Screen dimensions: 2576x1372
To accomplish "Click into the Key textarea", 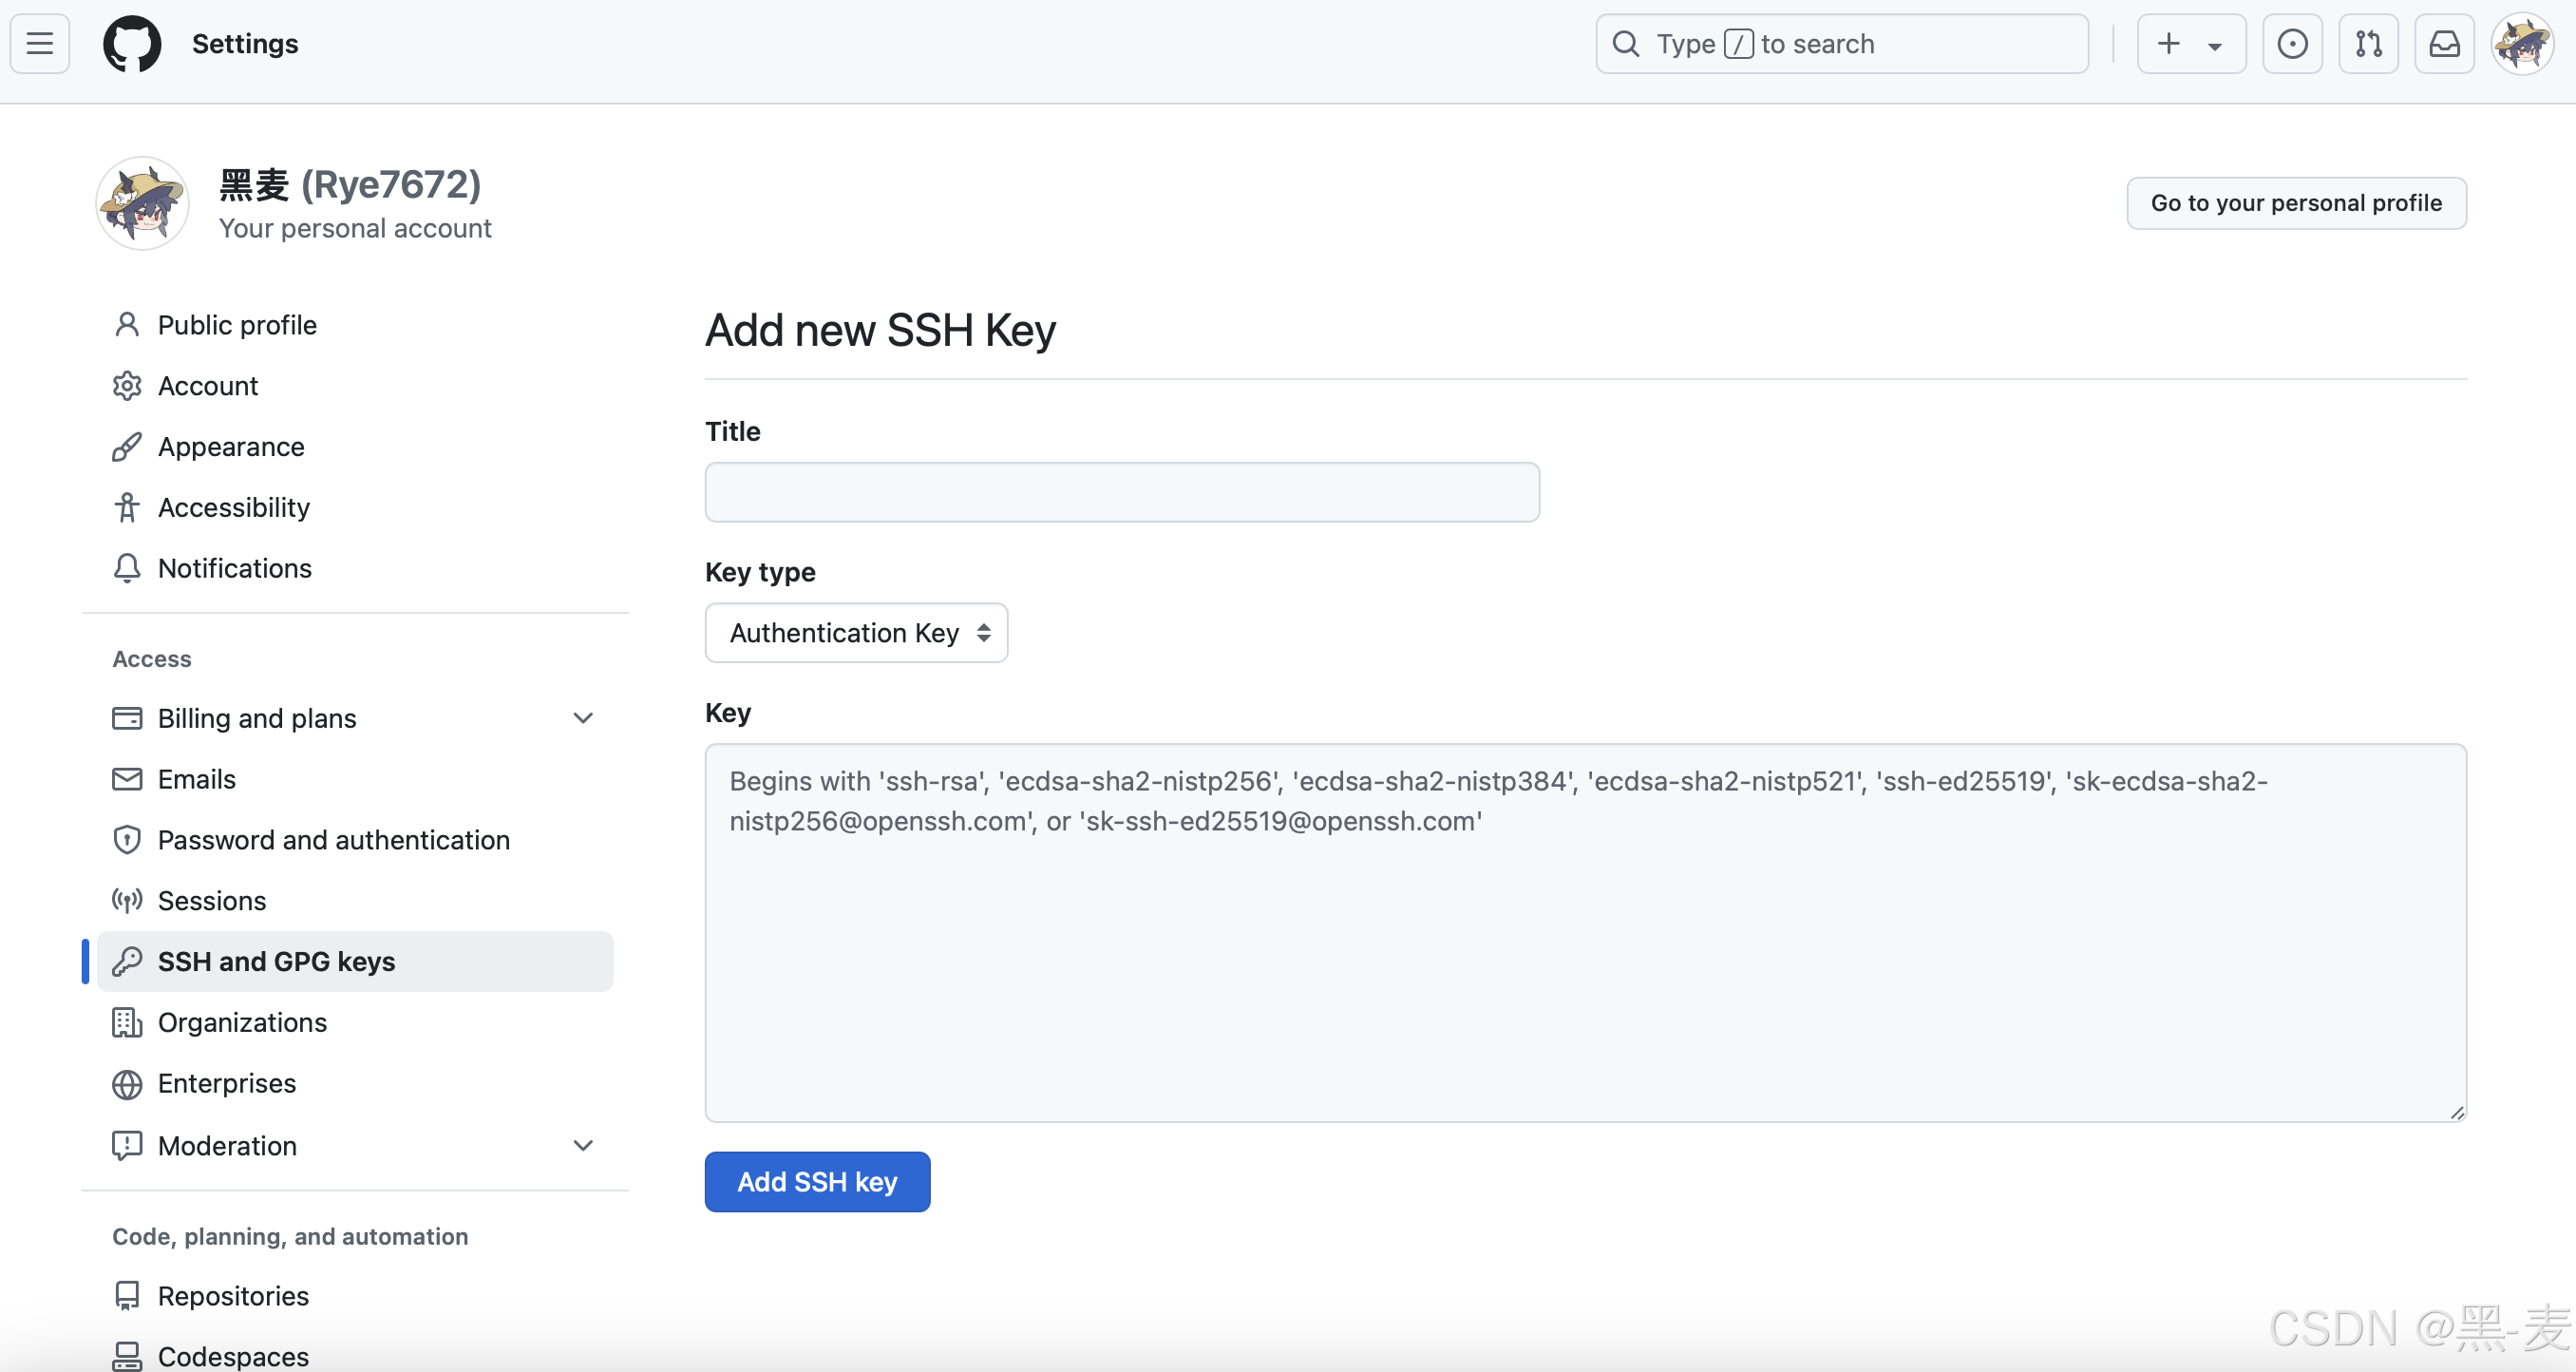I will pyautogui.click(x=1585, y=932).
